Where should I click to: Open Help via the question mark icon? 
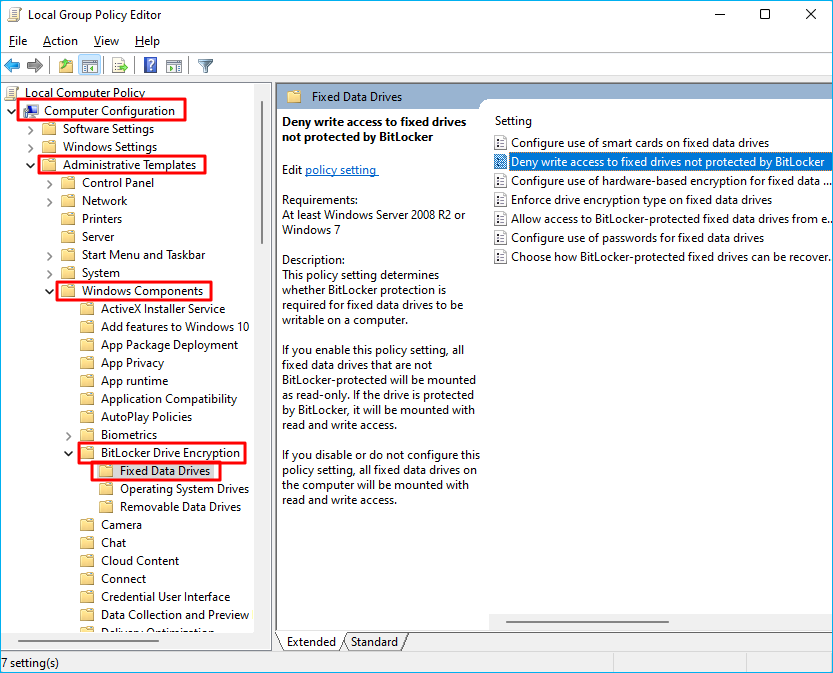(150, 66)
